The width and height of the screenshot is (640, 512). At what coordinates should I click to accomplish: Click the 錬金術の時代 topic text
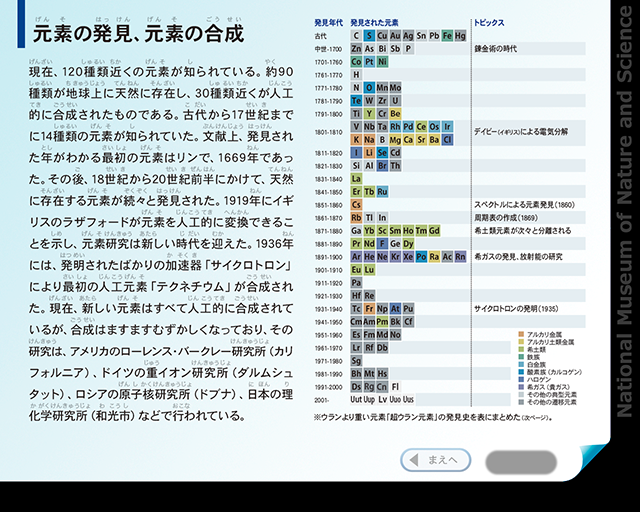pyautogui.click(x=496, y=49)
